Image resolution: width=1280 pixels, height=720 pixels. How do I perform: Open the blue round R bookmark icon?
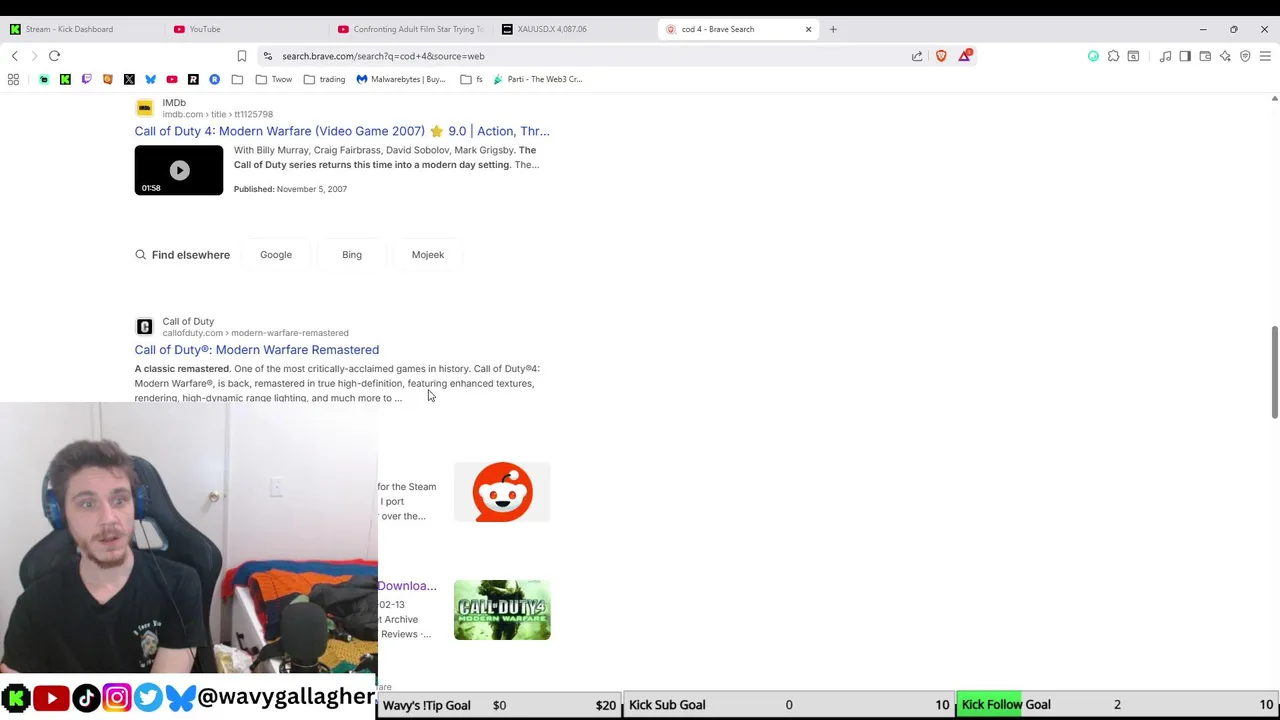tap(214, 79)
